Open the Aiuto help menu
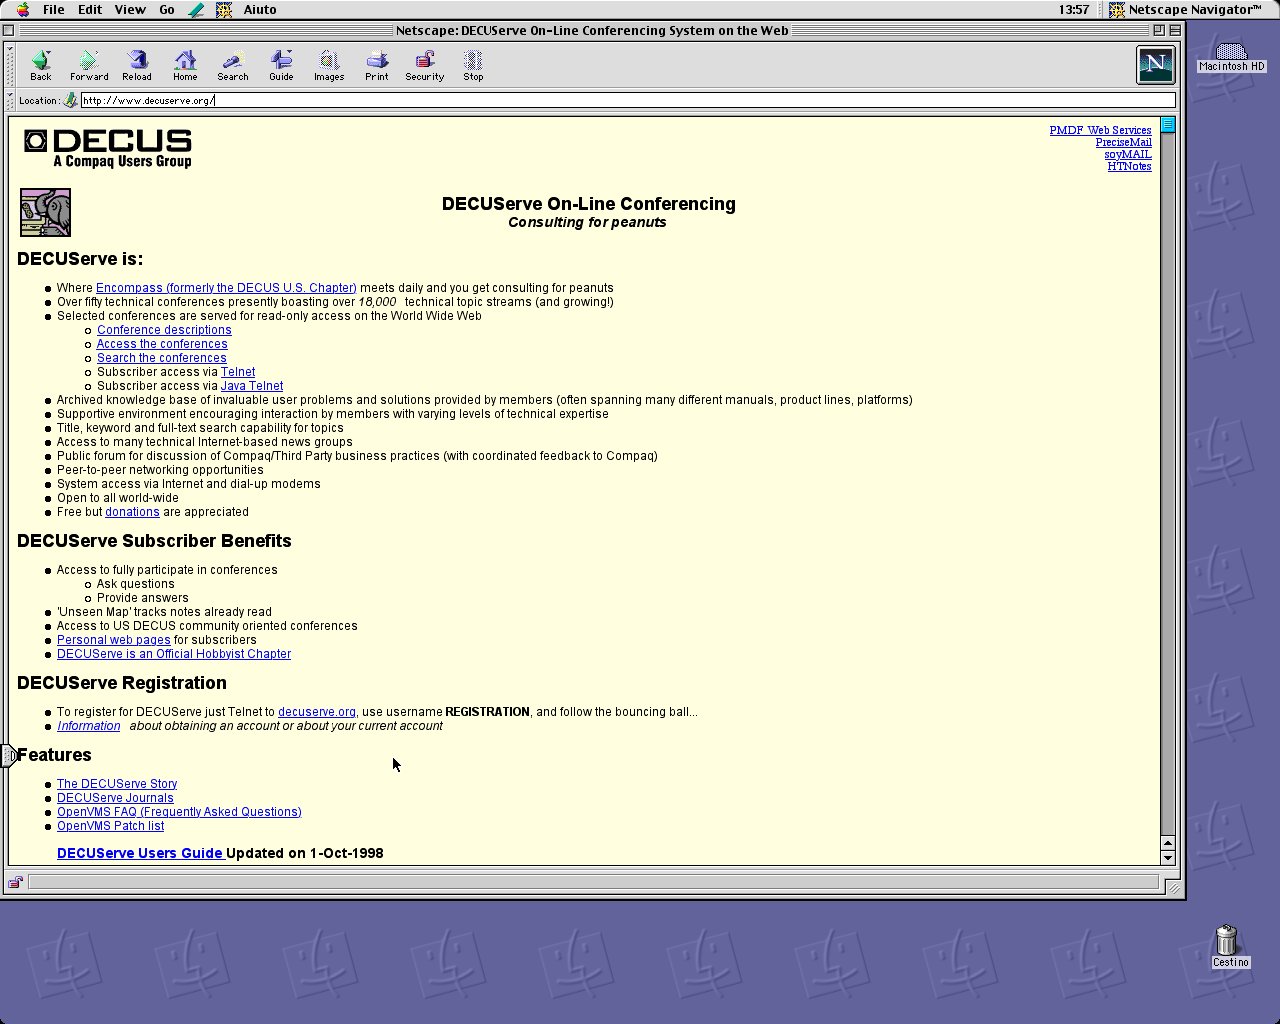1280x1024 pixels. tap(260, 10)
